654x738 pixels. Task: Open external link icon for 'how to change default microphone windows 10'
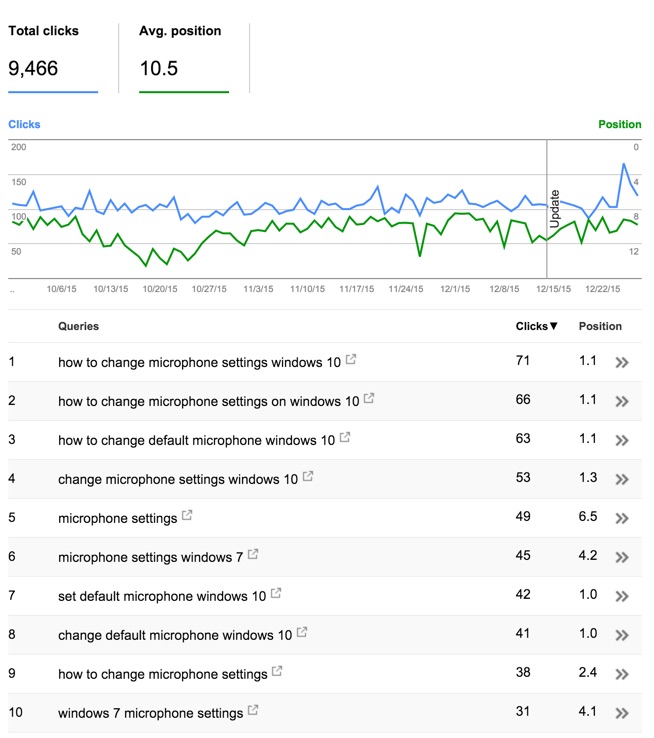pyautogui.click(x=345, y=438)
